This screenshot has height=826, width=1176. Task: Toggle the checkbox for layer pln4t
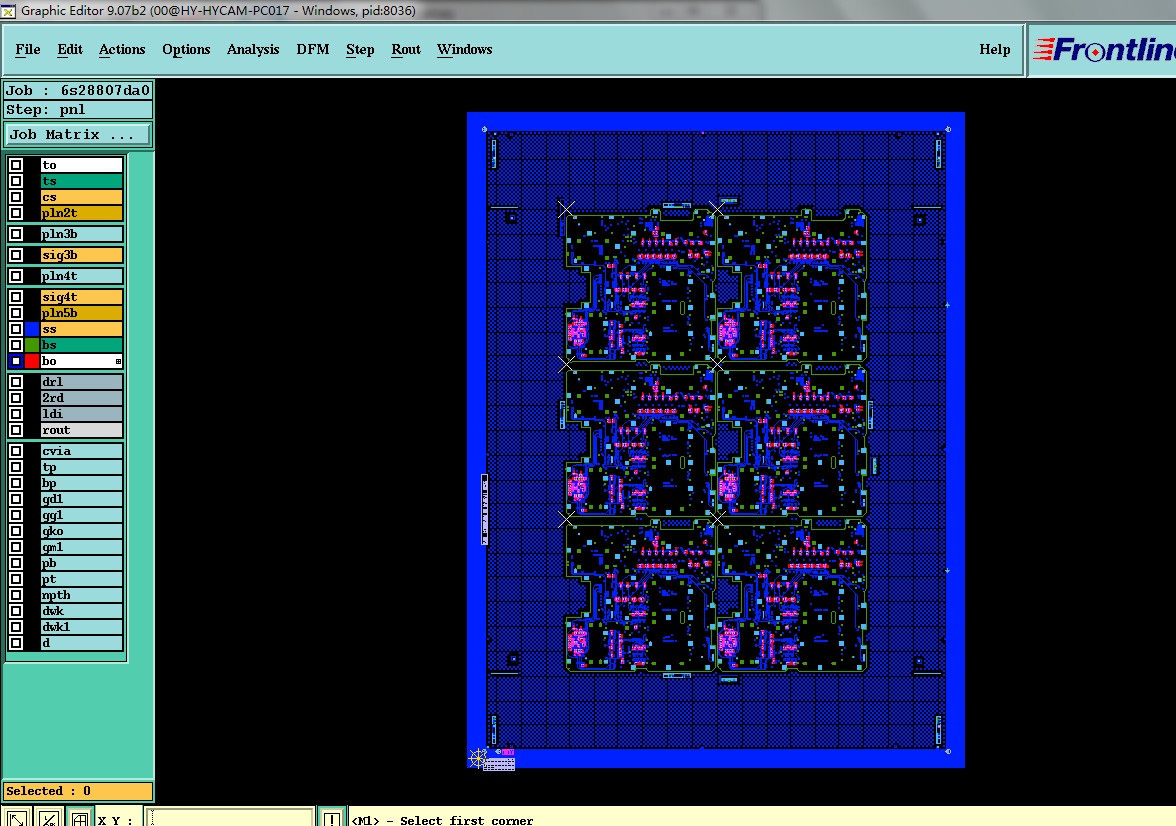click(16, 276)
